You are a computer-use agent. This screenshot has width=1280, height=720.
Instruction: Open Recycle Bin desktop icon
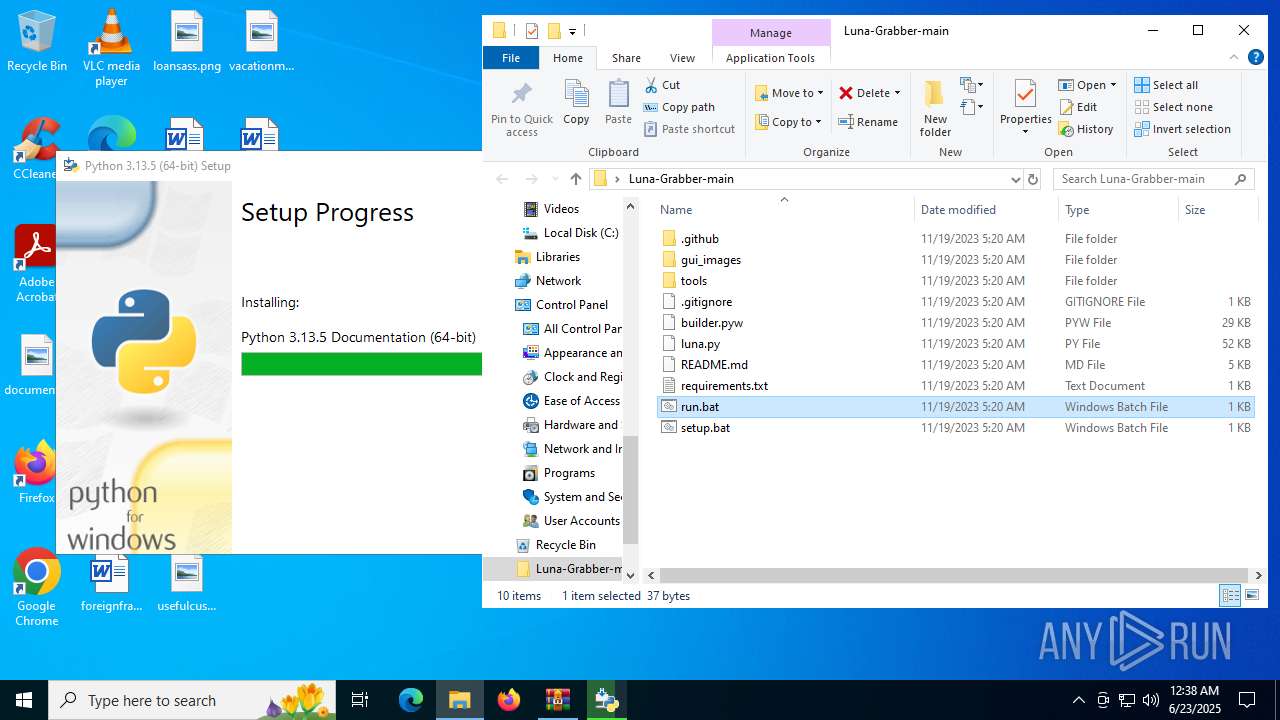click(37, 42)
